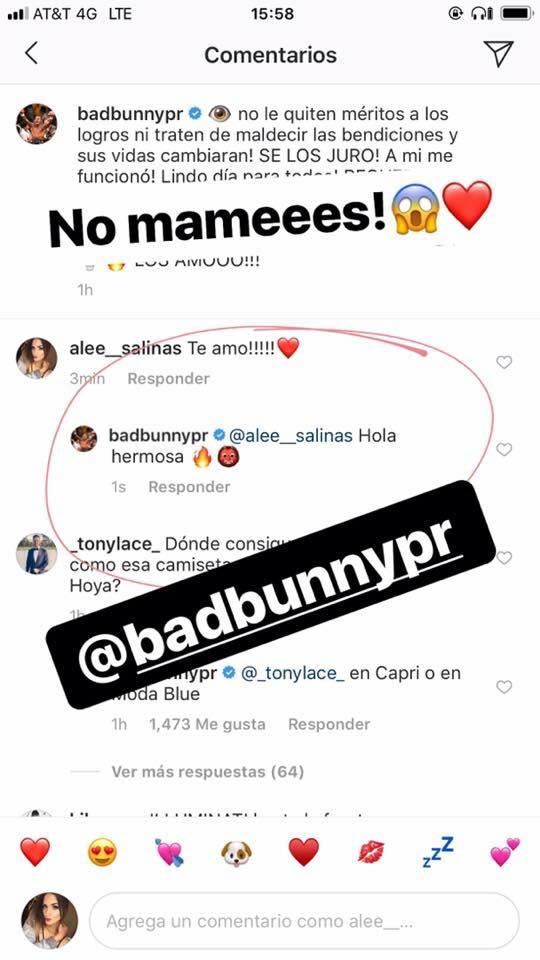
Task: Go back using the left arrow icon
Action: pyautogui.click(x=31, y=54)
